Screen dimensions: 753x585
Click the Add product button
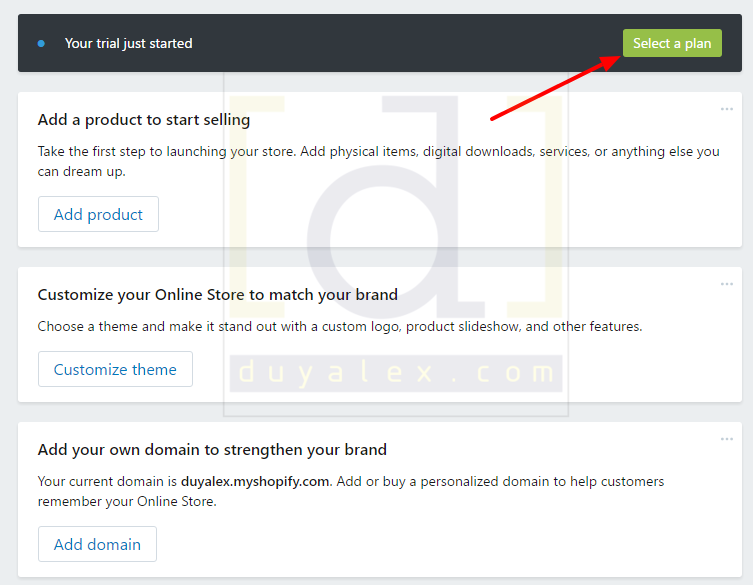[x=98, y=214]
